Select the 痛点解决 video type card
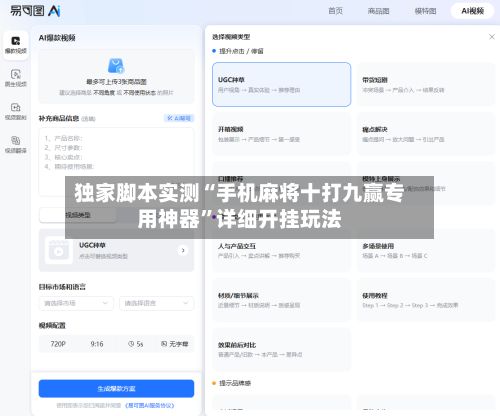 (x=426, y=134)
